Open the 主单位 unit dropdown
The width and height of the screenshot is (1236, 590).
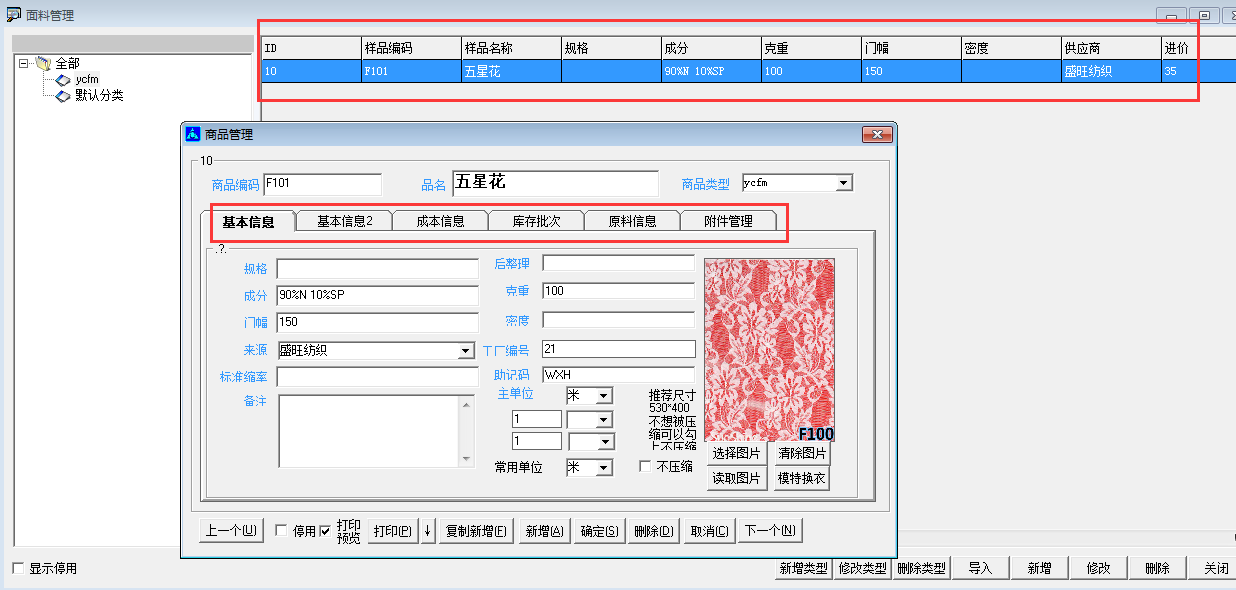pyautogui.click(x=604, y=396)
